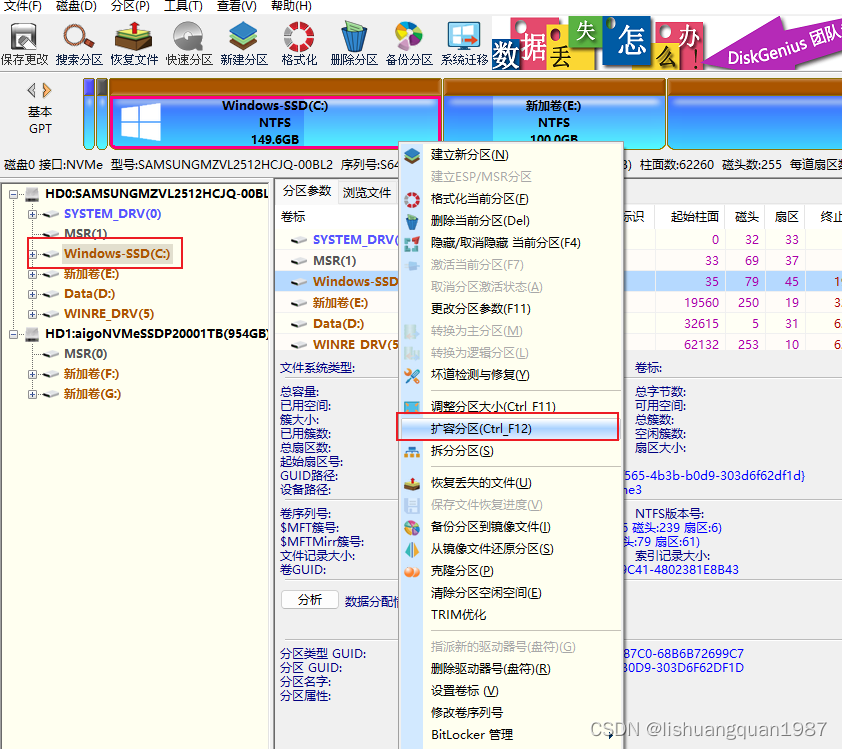Screen dimensions: 842x749
Task: Select the MSR(1) row in partition table
Action: click(x=335, y=261)
